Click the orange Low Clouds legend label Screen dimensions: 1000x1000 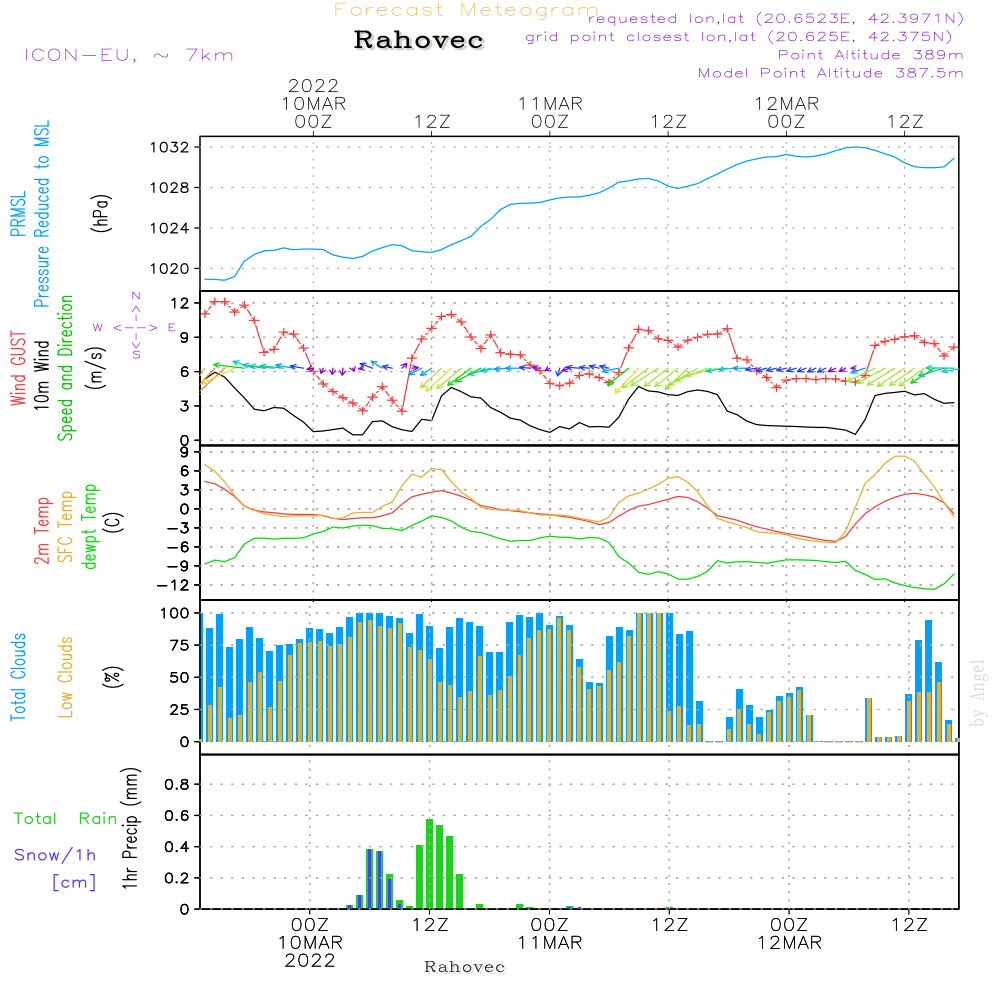[66, 677]
